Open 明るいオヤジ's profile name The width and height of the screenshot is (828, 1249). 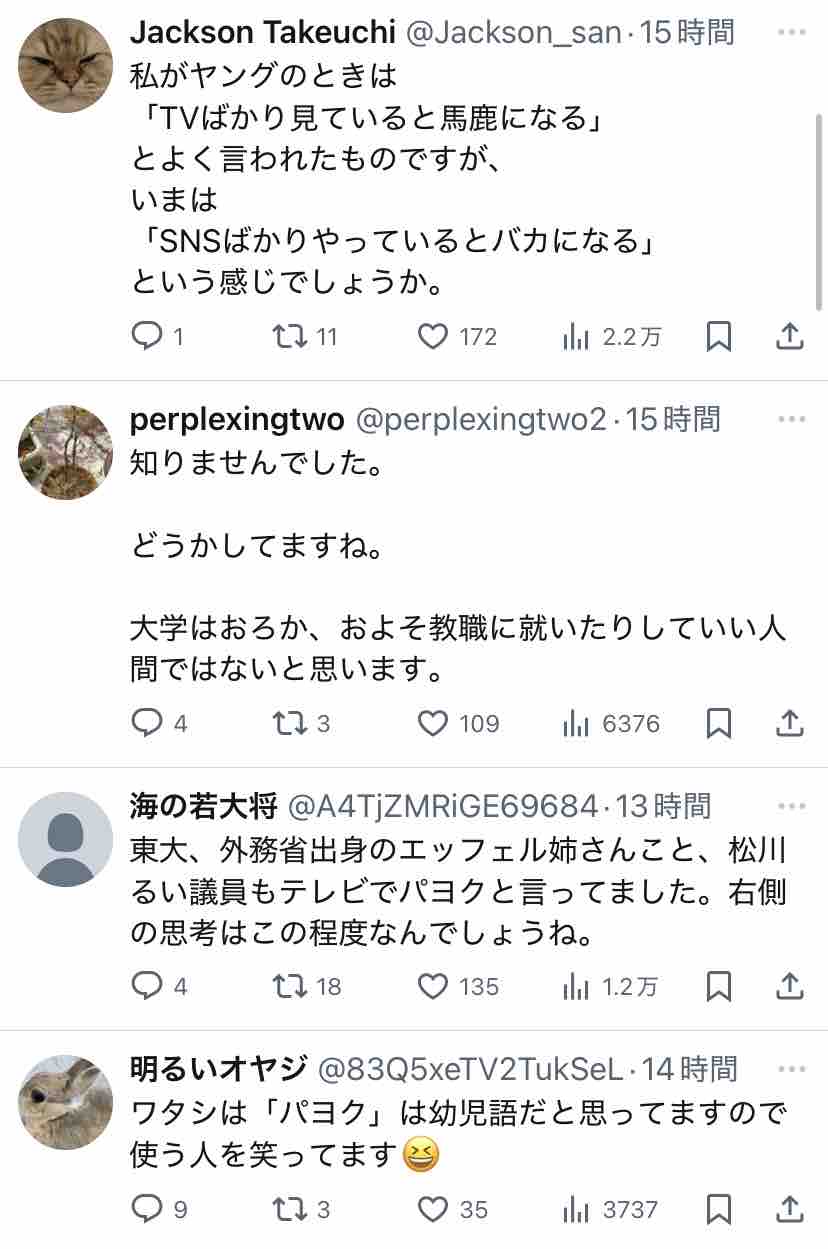click(x=218, y=1069)
